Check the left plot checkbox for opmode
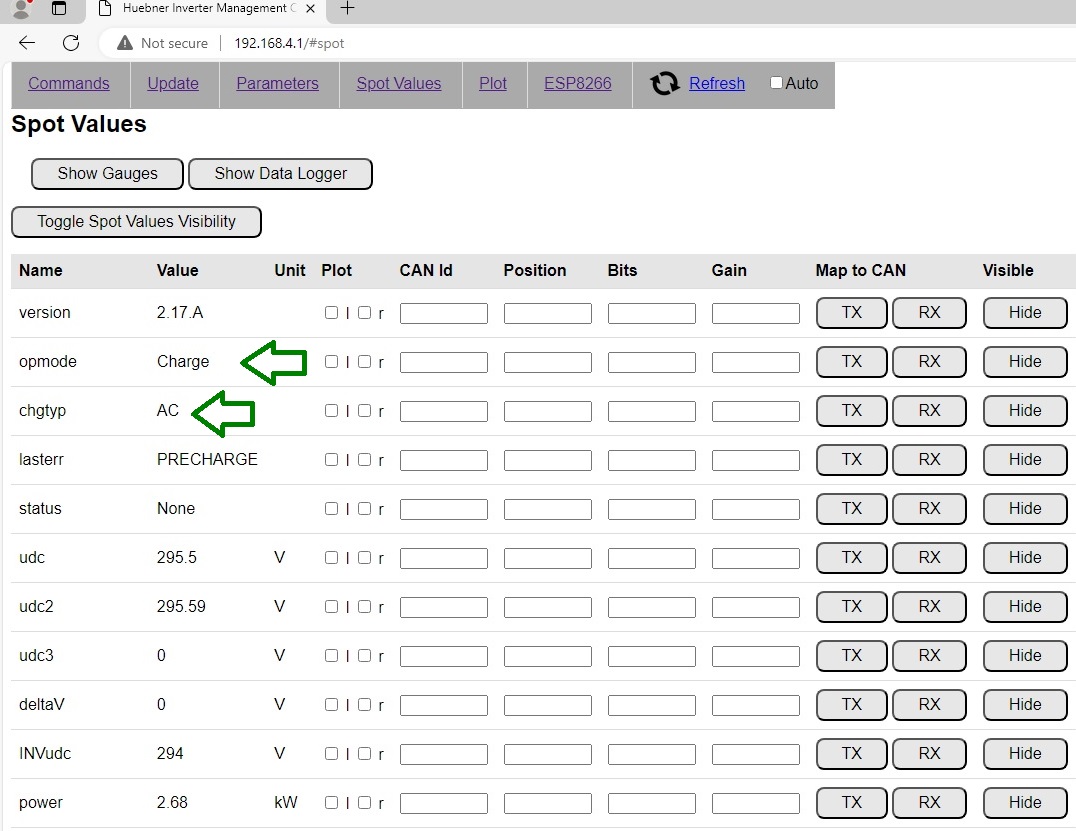1076x831 pixels. point(331,361)
